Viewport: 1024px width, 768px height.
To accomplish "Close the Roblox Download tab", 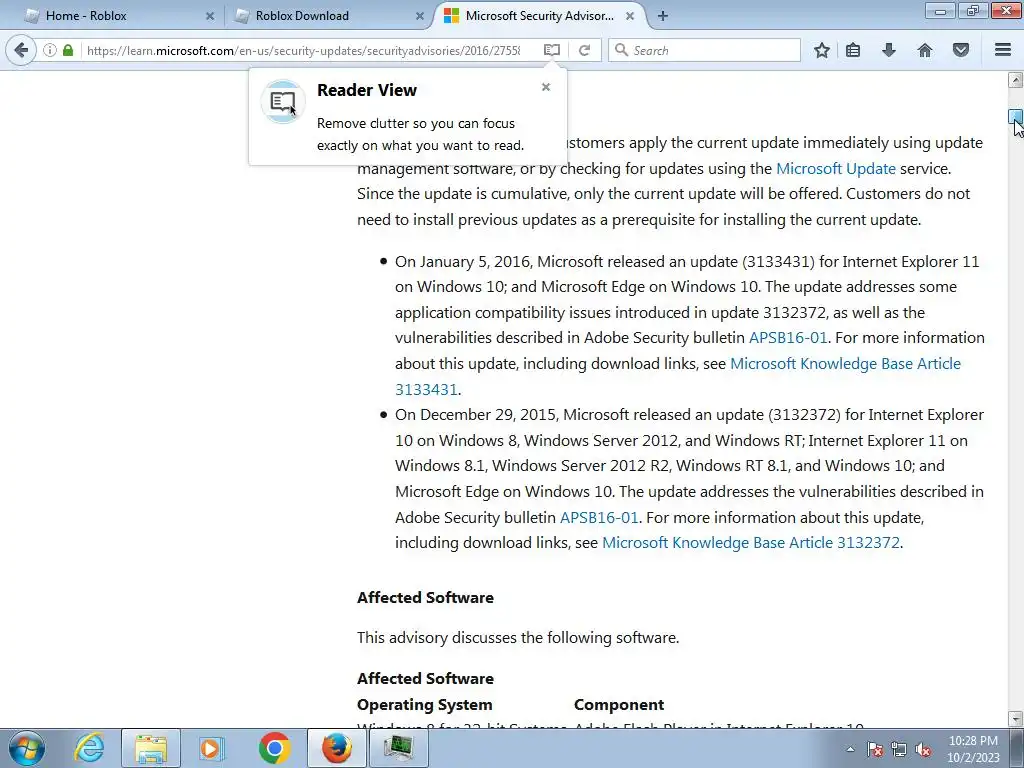I will coord(420,16).
